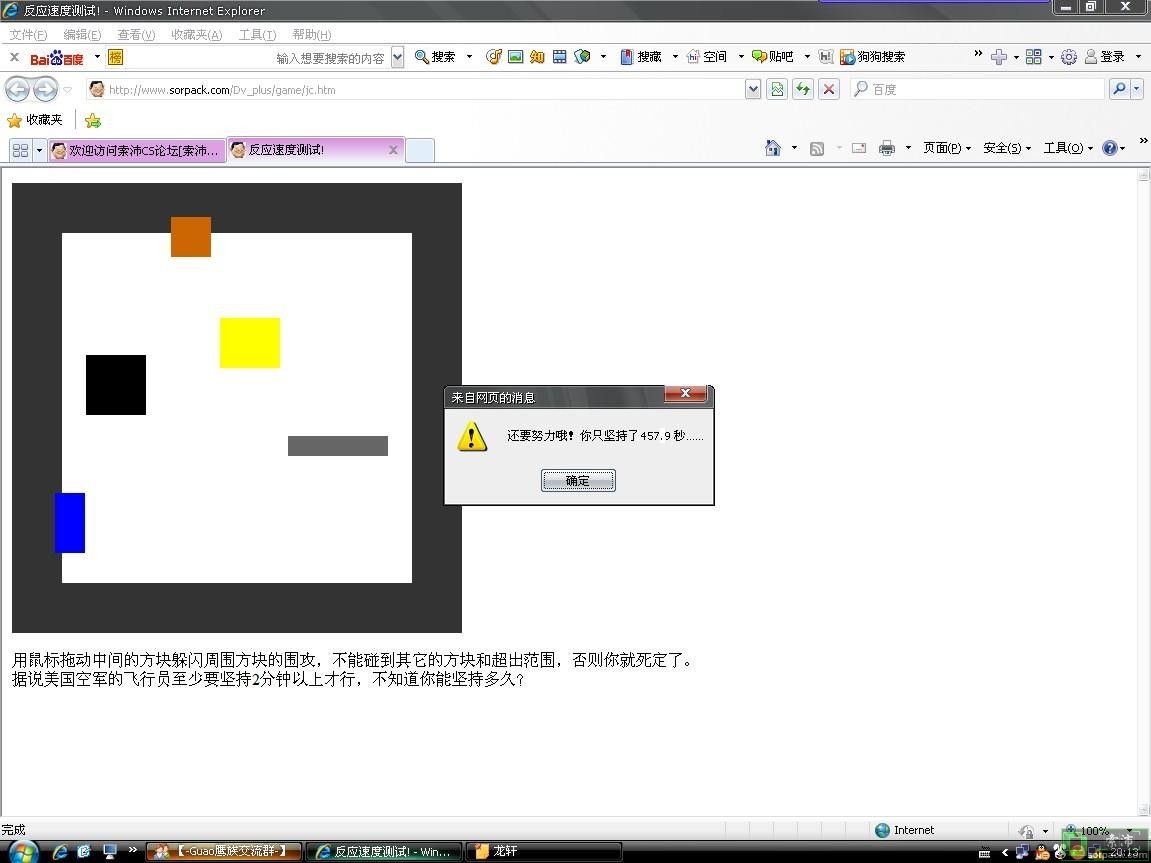The image size is (1151, 863).
Task: Click the add to favorites bar icon
Action: coord(93,121)
